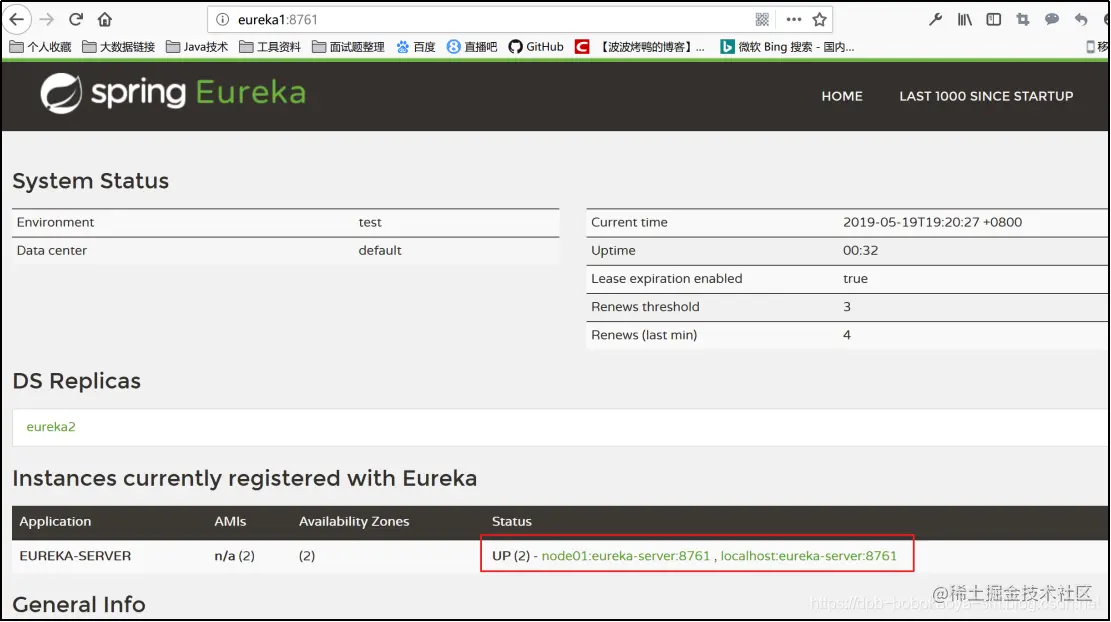Open the library bookshelf icon

pos(964,19)
